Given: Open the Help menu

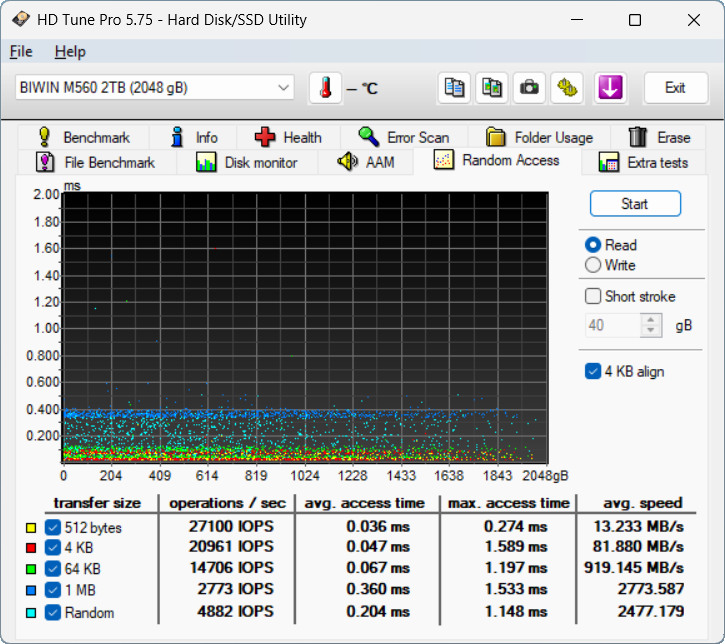Looking at the screenshot, I should (x=70, y=51).
